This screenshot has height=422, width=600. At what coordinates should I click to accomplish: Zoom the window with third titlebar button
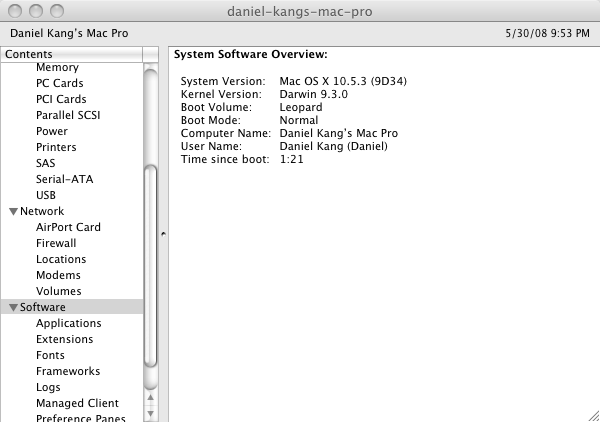[x=57, y=11]
